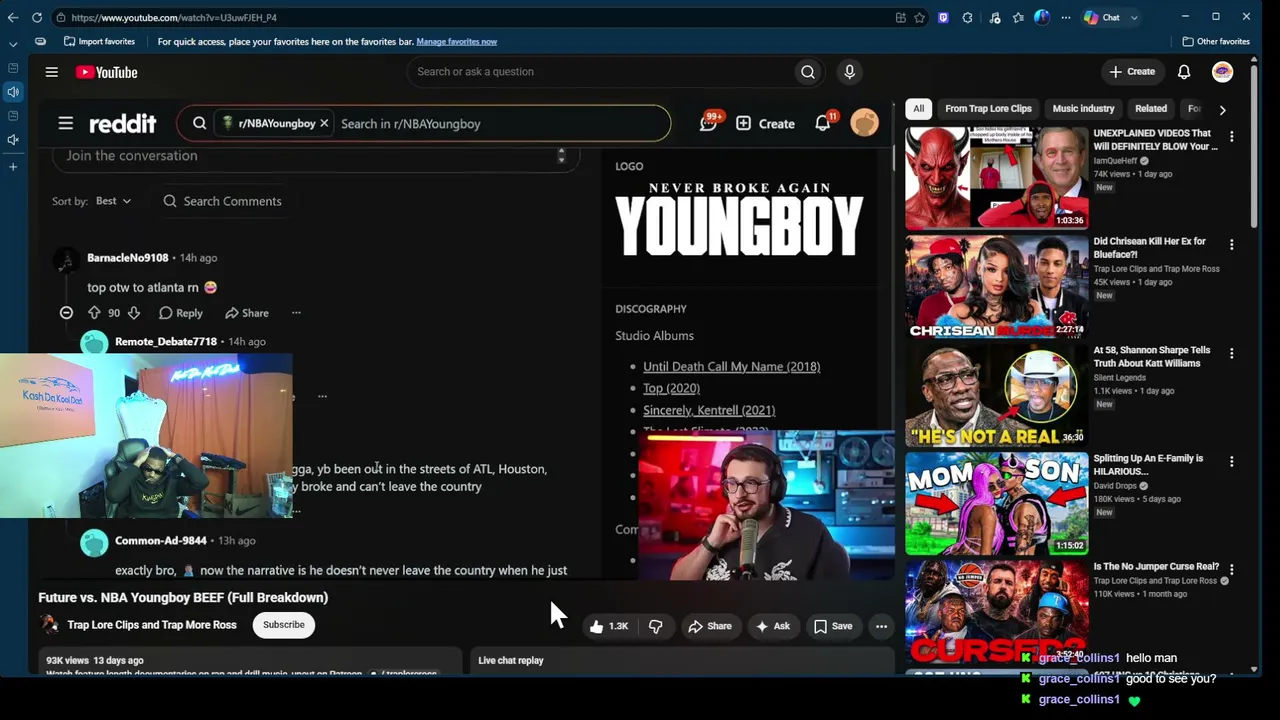Open YouTube Create menu button
1280x720 pixels.
[1131, 72]
